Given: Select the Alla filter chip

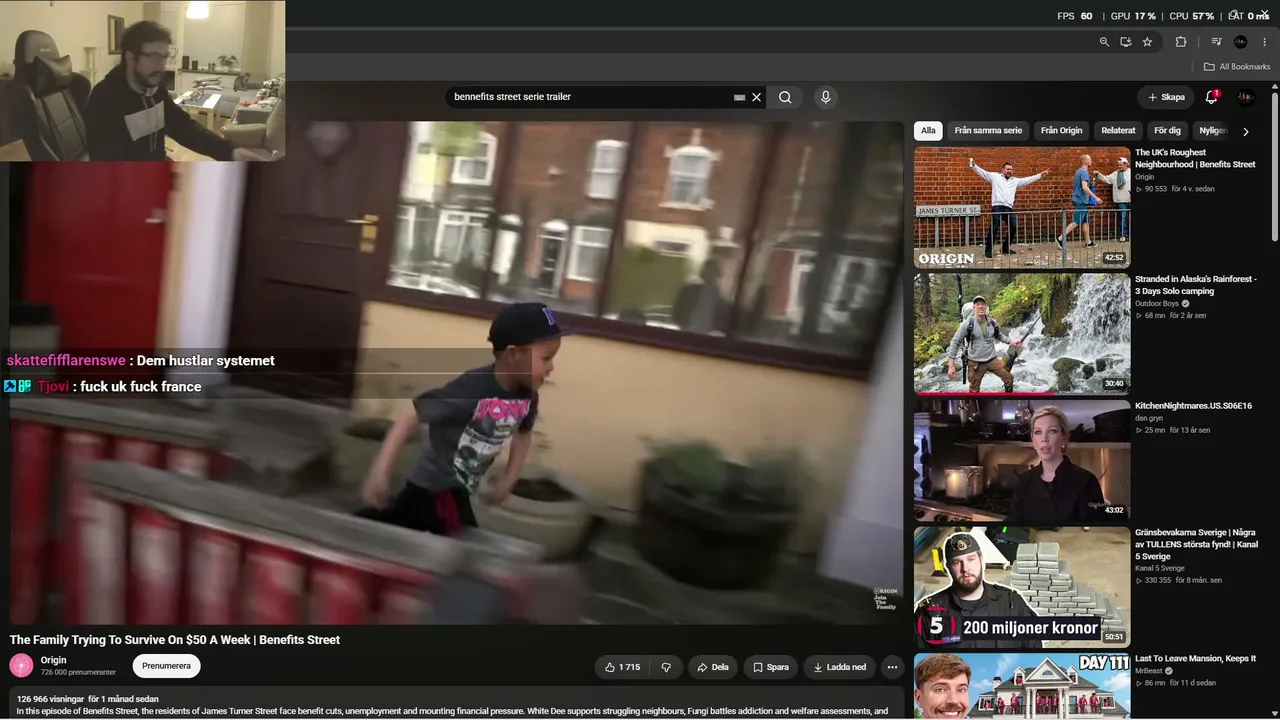Looking at the screenshot, I should pyautogui.click(x=929, y=131).
